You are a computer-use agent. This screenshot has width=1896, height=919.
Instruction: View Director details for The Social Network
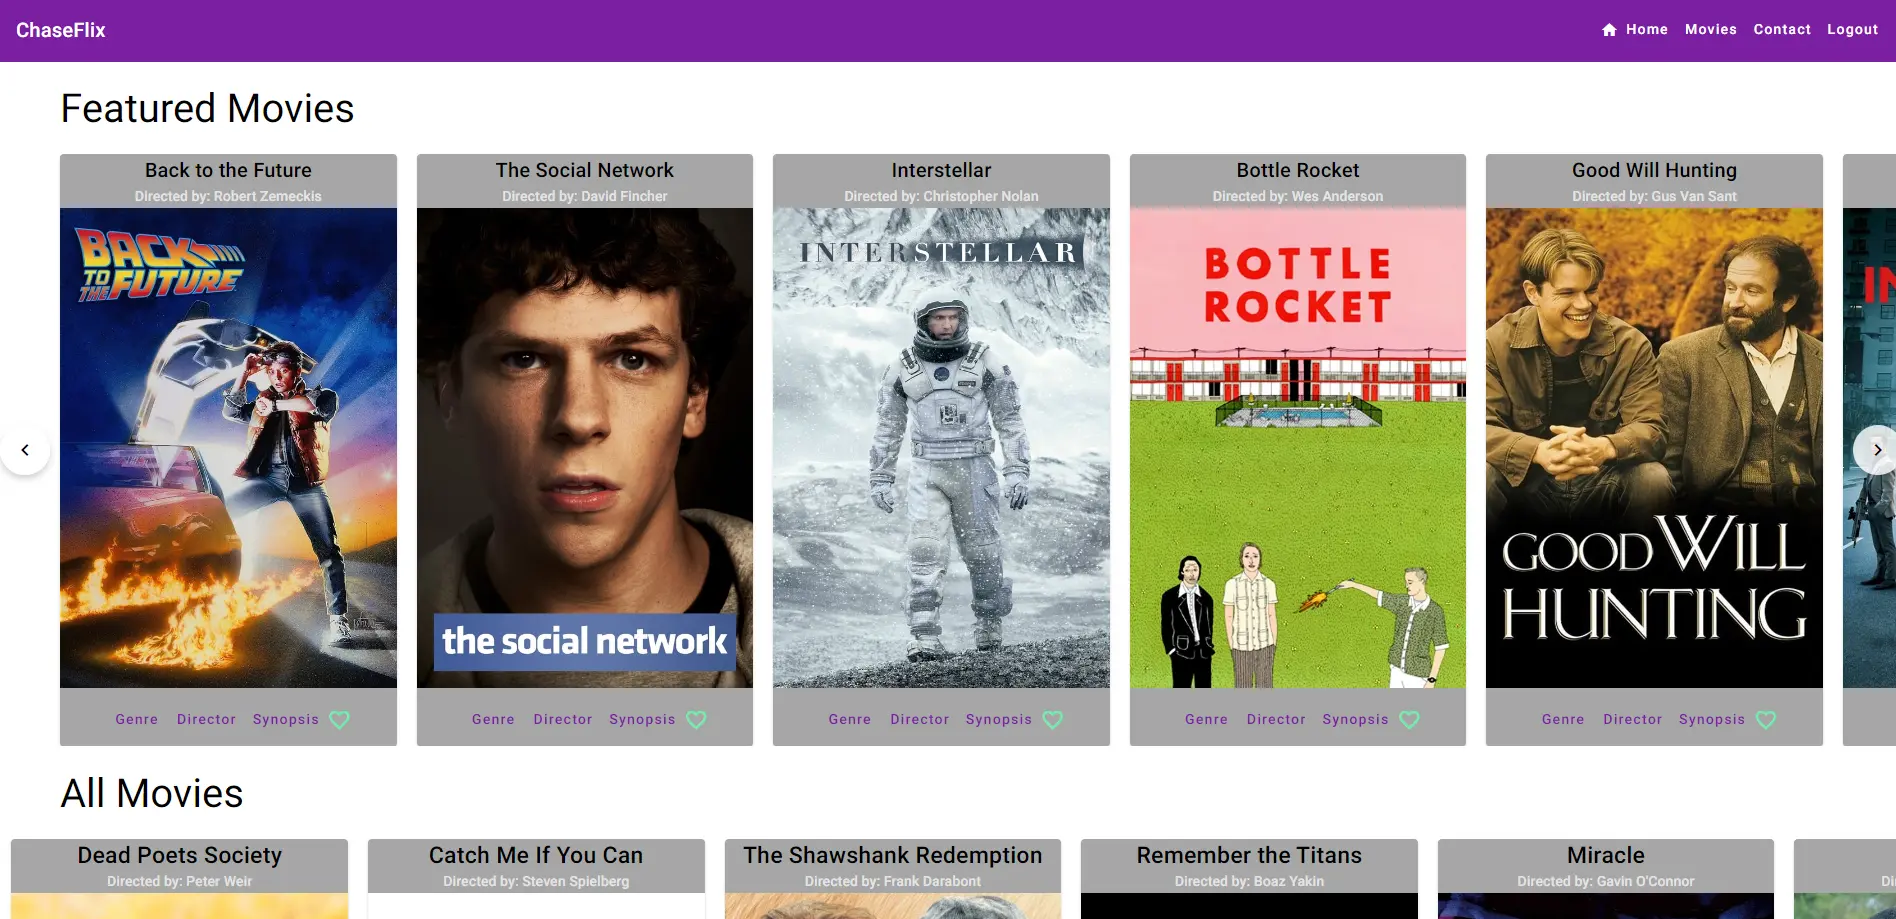click(x=563, y=720)
